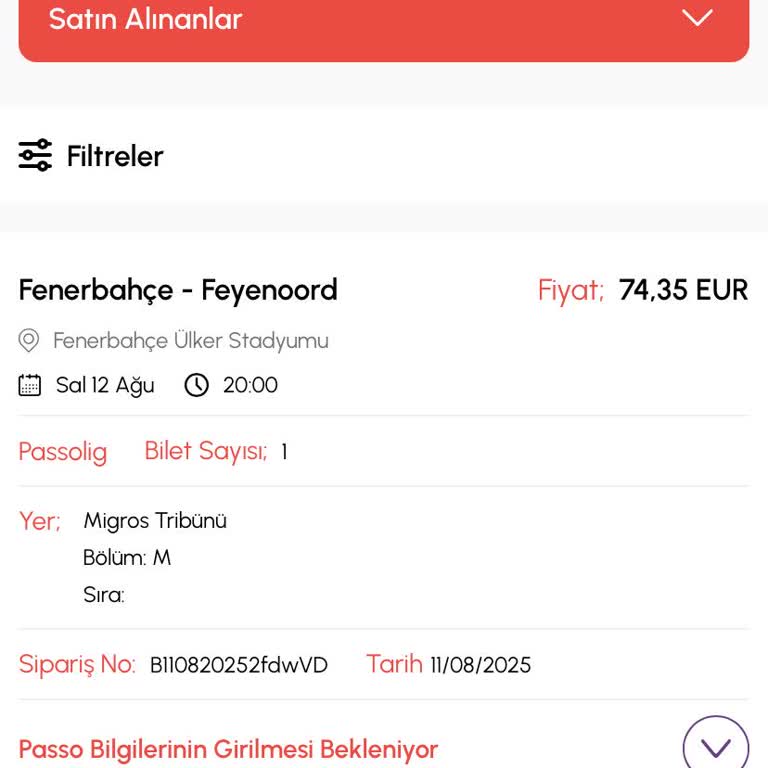Tap the 74,35 EUR price
Image resolution: width=768 pixels, height=768 pixels.
(683, 290)
